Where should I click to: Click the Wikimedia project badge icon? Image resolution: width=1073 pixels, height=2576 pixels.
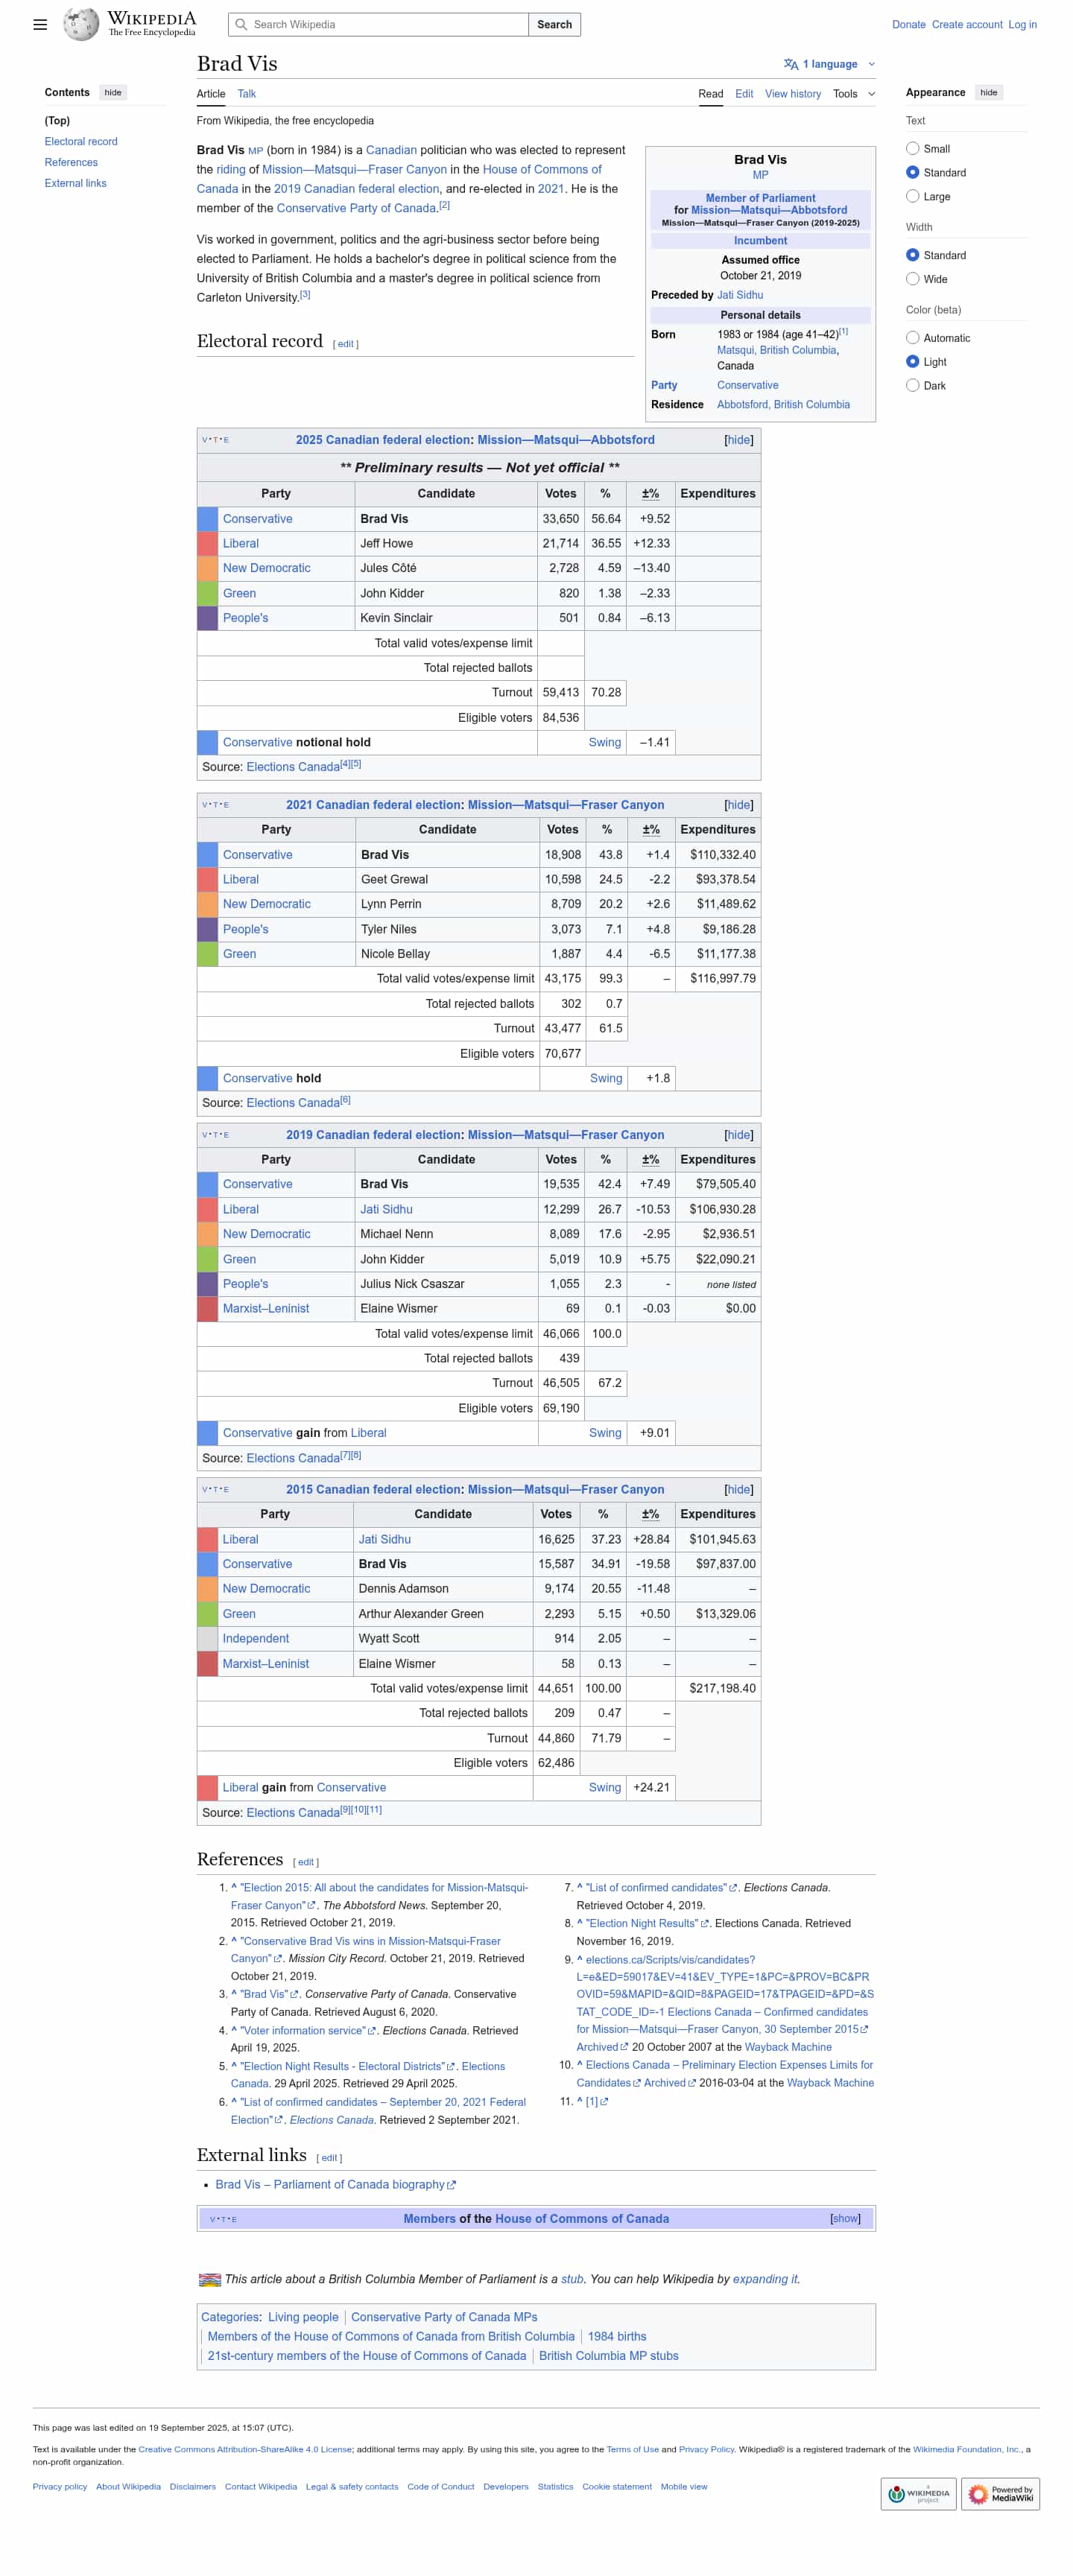[x=917, y=2493]
